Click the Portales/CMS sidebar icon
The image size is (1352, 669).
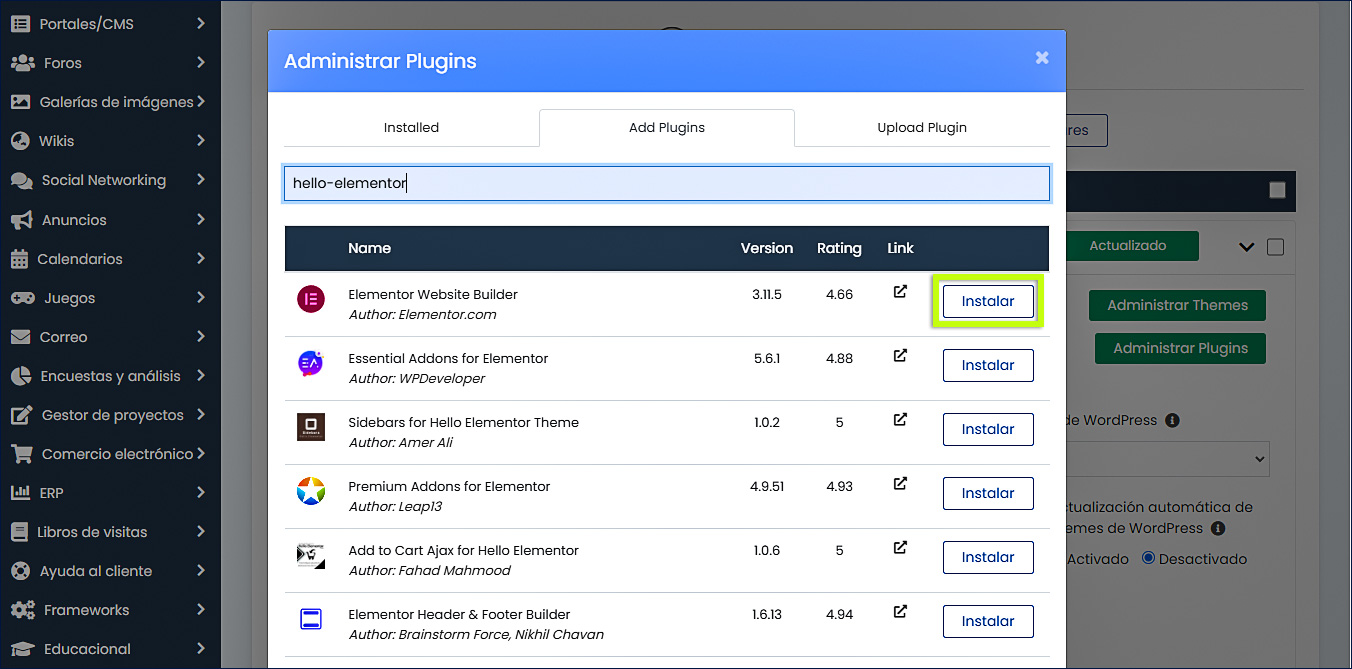click(x=20, y=23)
